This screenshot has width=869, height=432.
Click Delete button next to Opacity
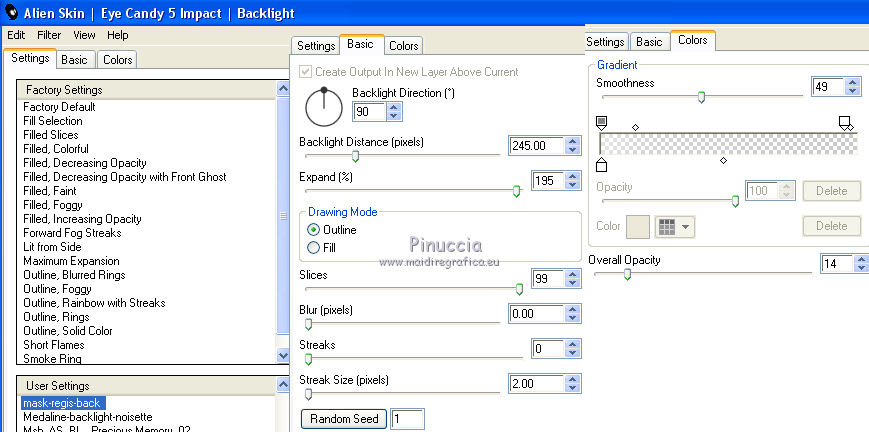click(832, 191)
